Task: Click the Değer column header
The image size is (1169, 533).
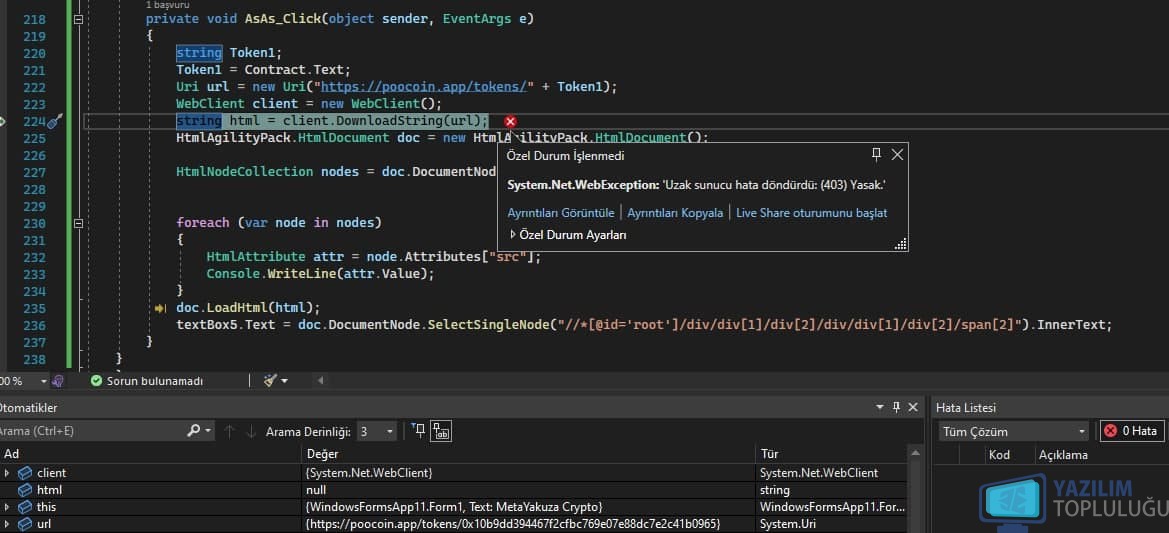Action: (529, 454)
